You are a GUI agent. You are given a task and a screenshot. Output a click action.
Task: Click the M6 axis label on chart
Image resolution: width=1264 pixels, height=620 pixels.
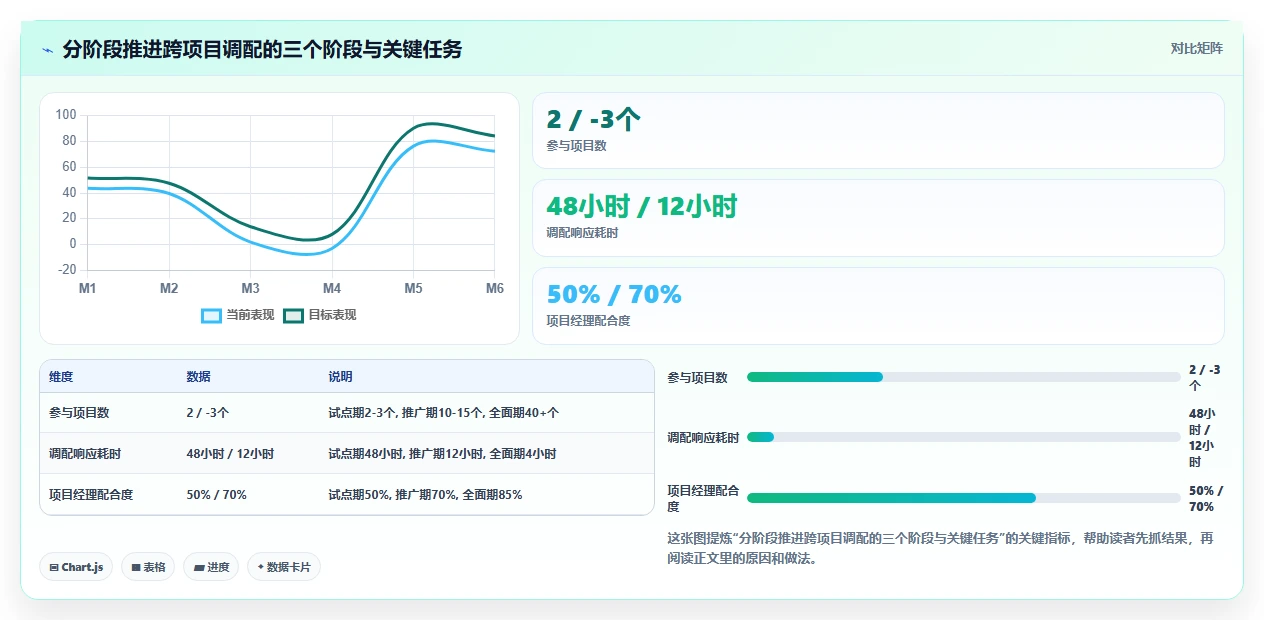(x=495, y=288)
